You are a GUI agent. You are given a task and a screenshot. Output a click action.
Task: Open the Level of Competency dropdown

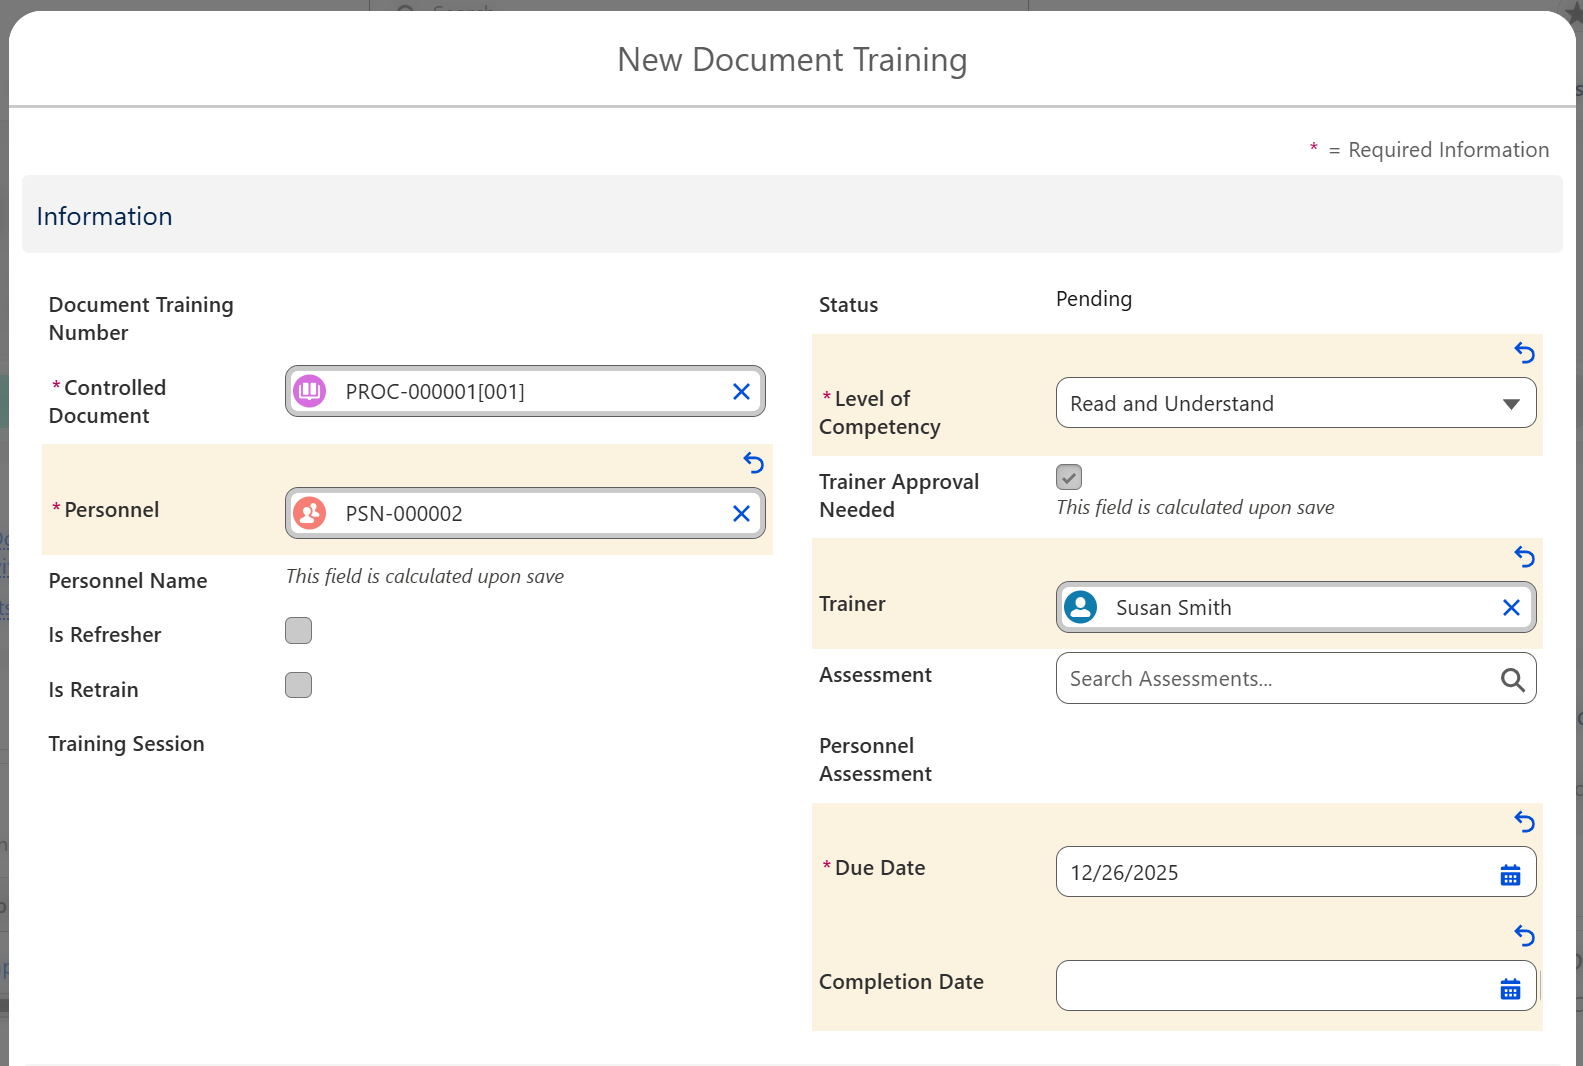click(x=1295, y=404)
